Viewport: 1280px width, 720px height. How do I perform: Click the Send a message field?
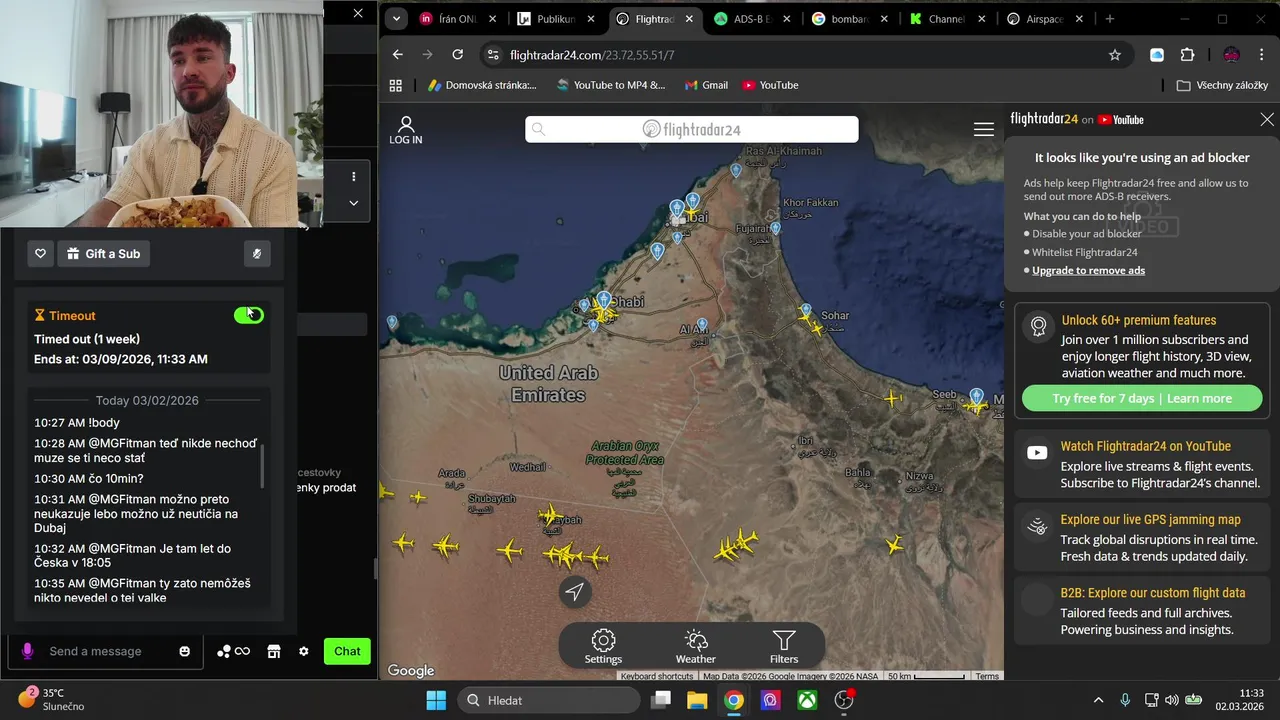point(105,651)
